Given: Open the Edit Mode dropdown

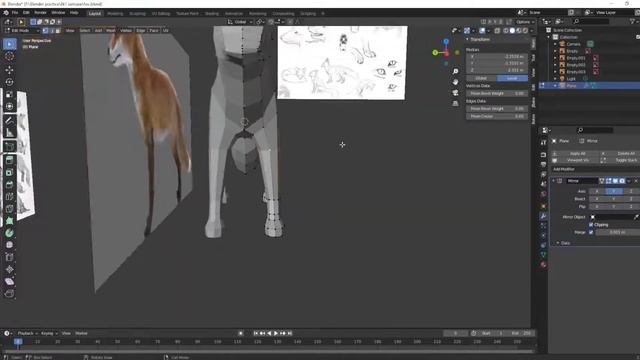Looking at the screenshot, I should point(22,31).
